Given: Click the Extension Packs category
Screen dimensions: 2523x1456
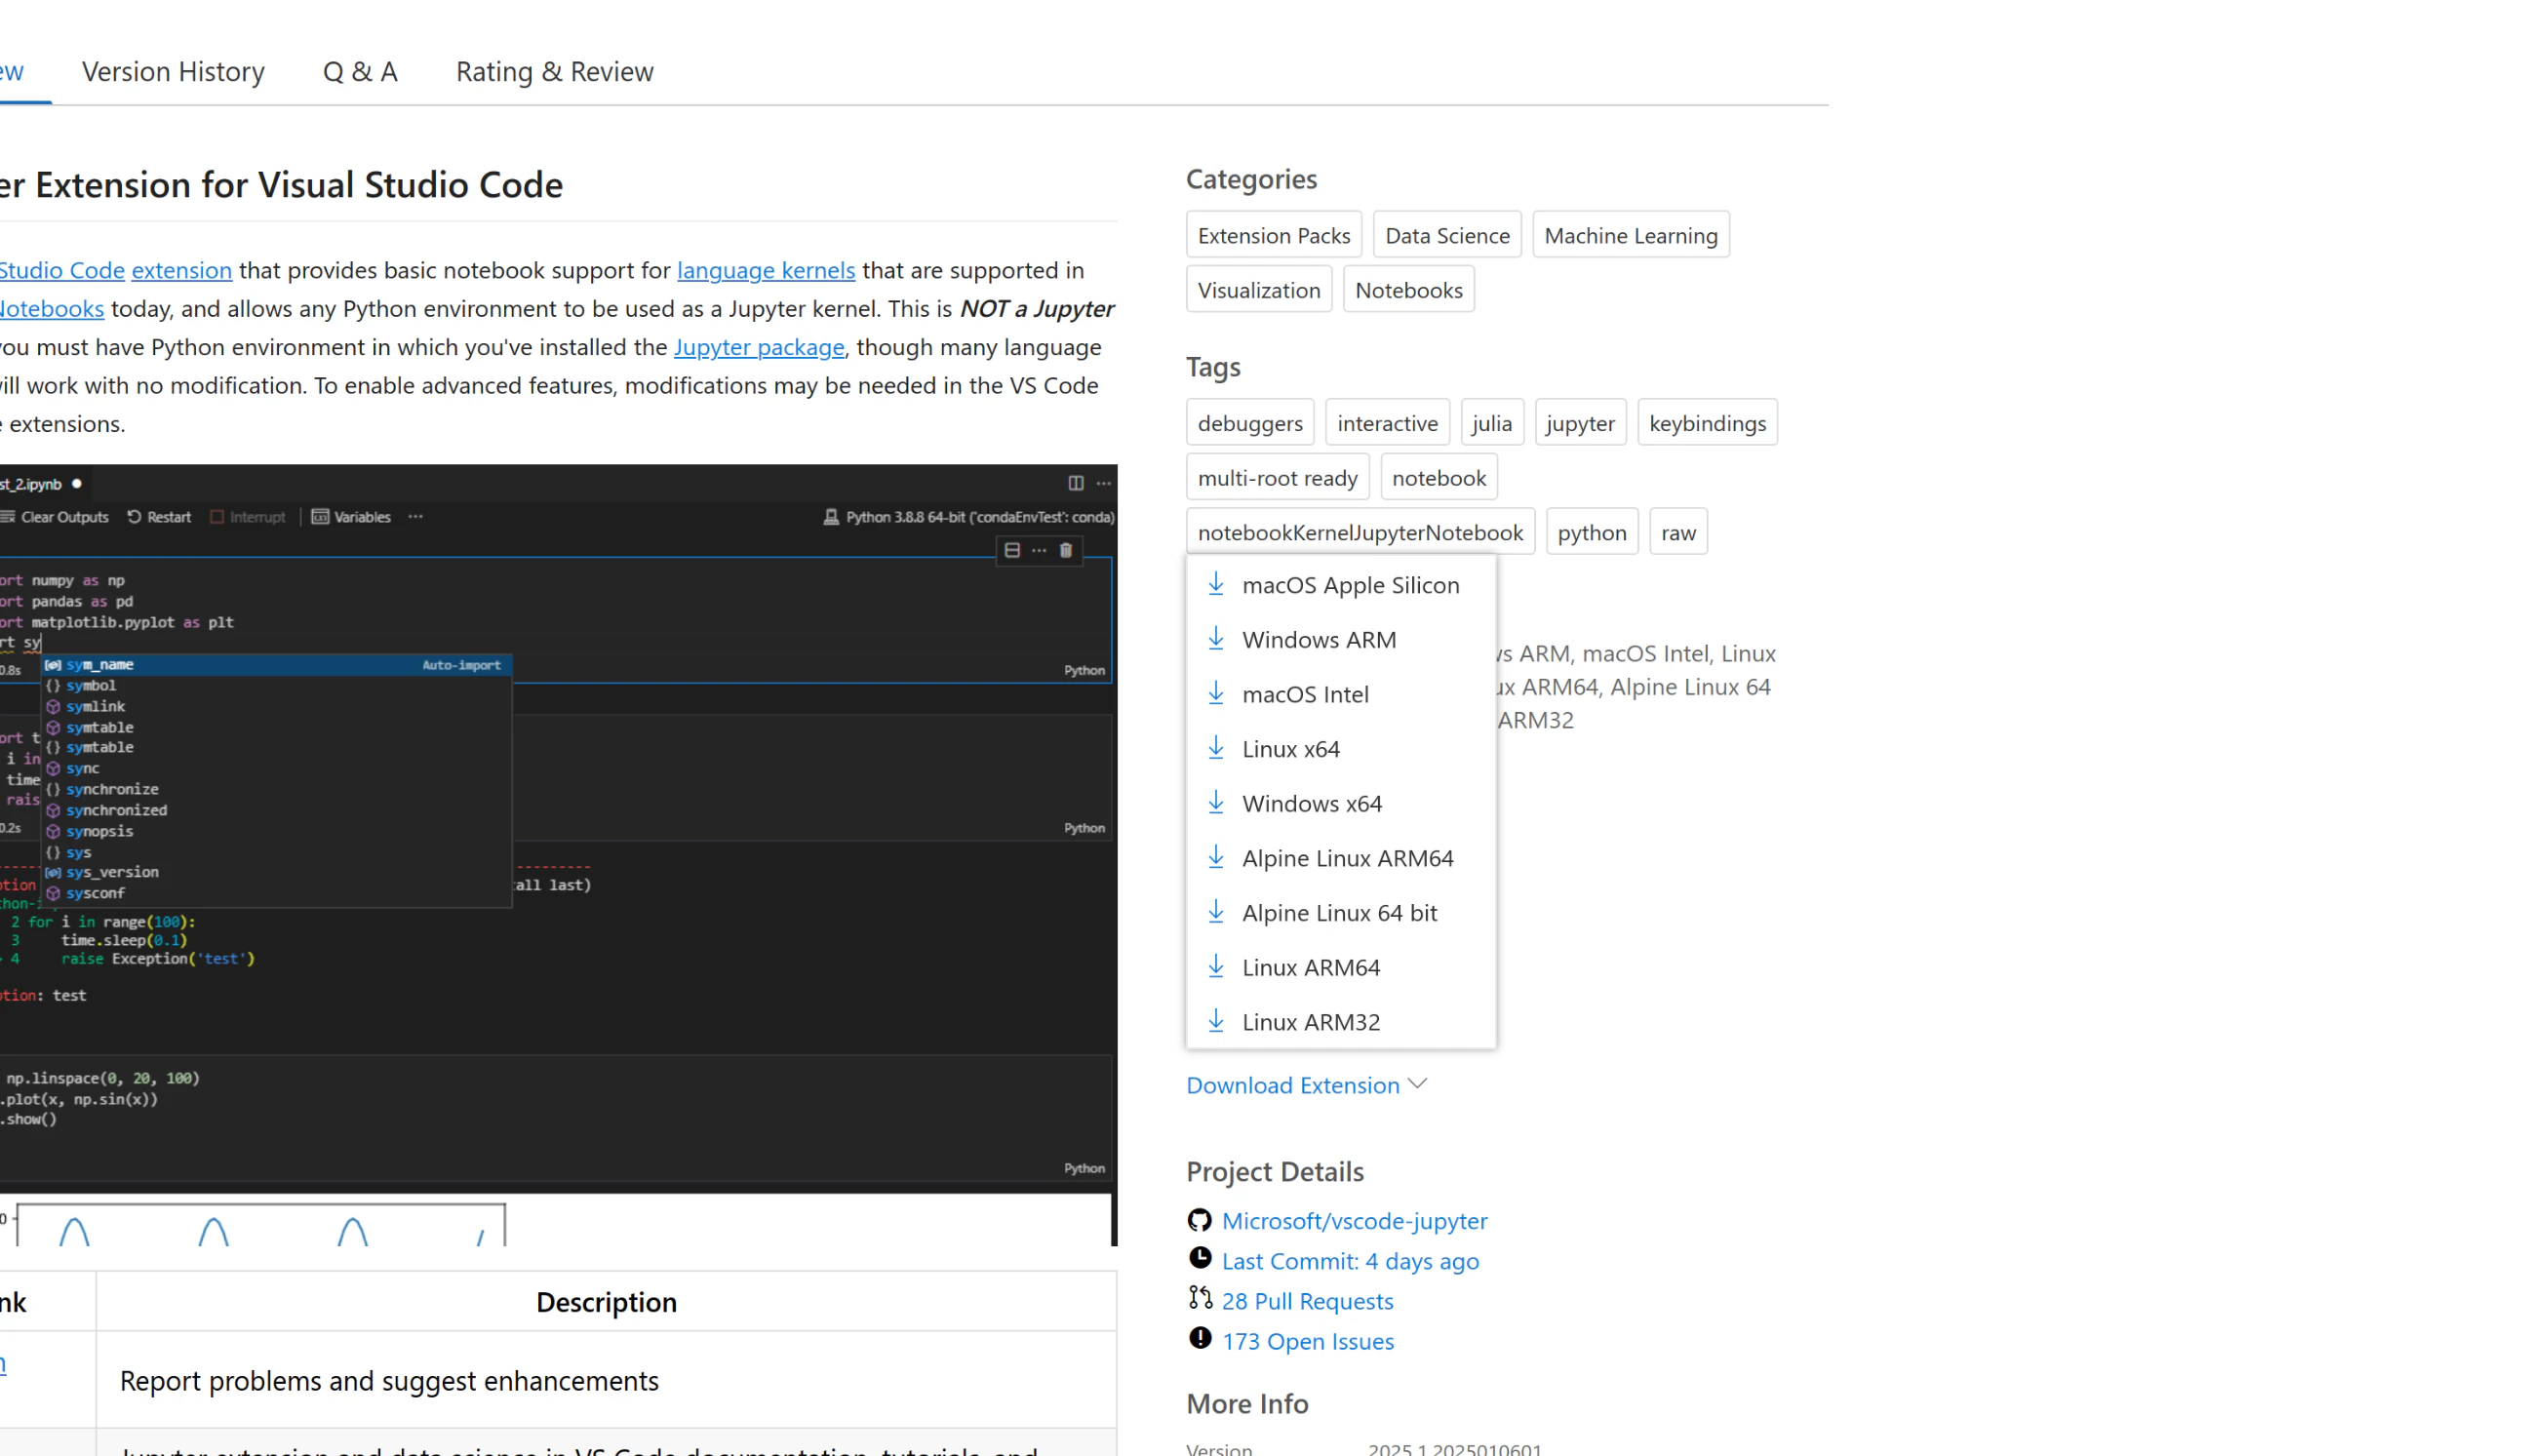Looking at the screenshot, I should 1273,235.
